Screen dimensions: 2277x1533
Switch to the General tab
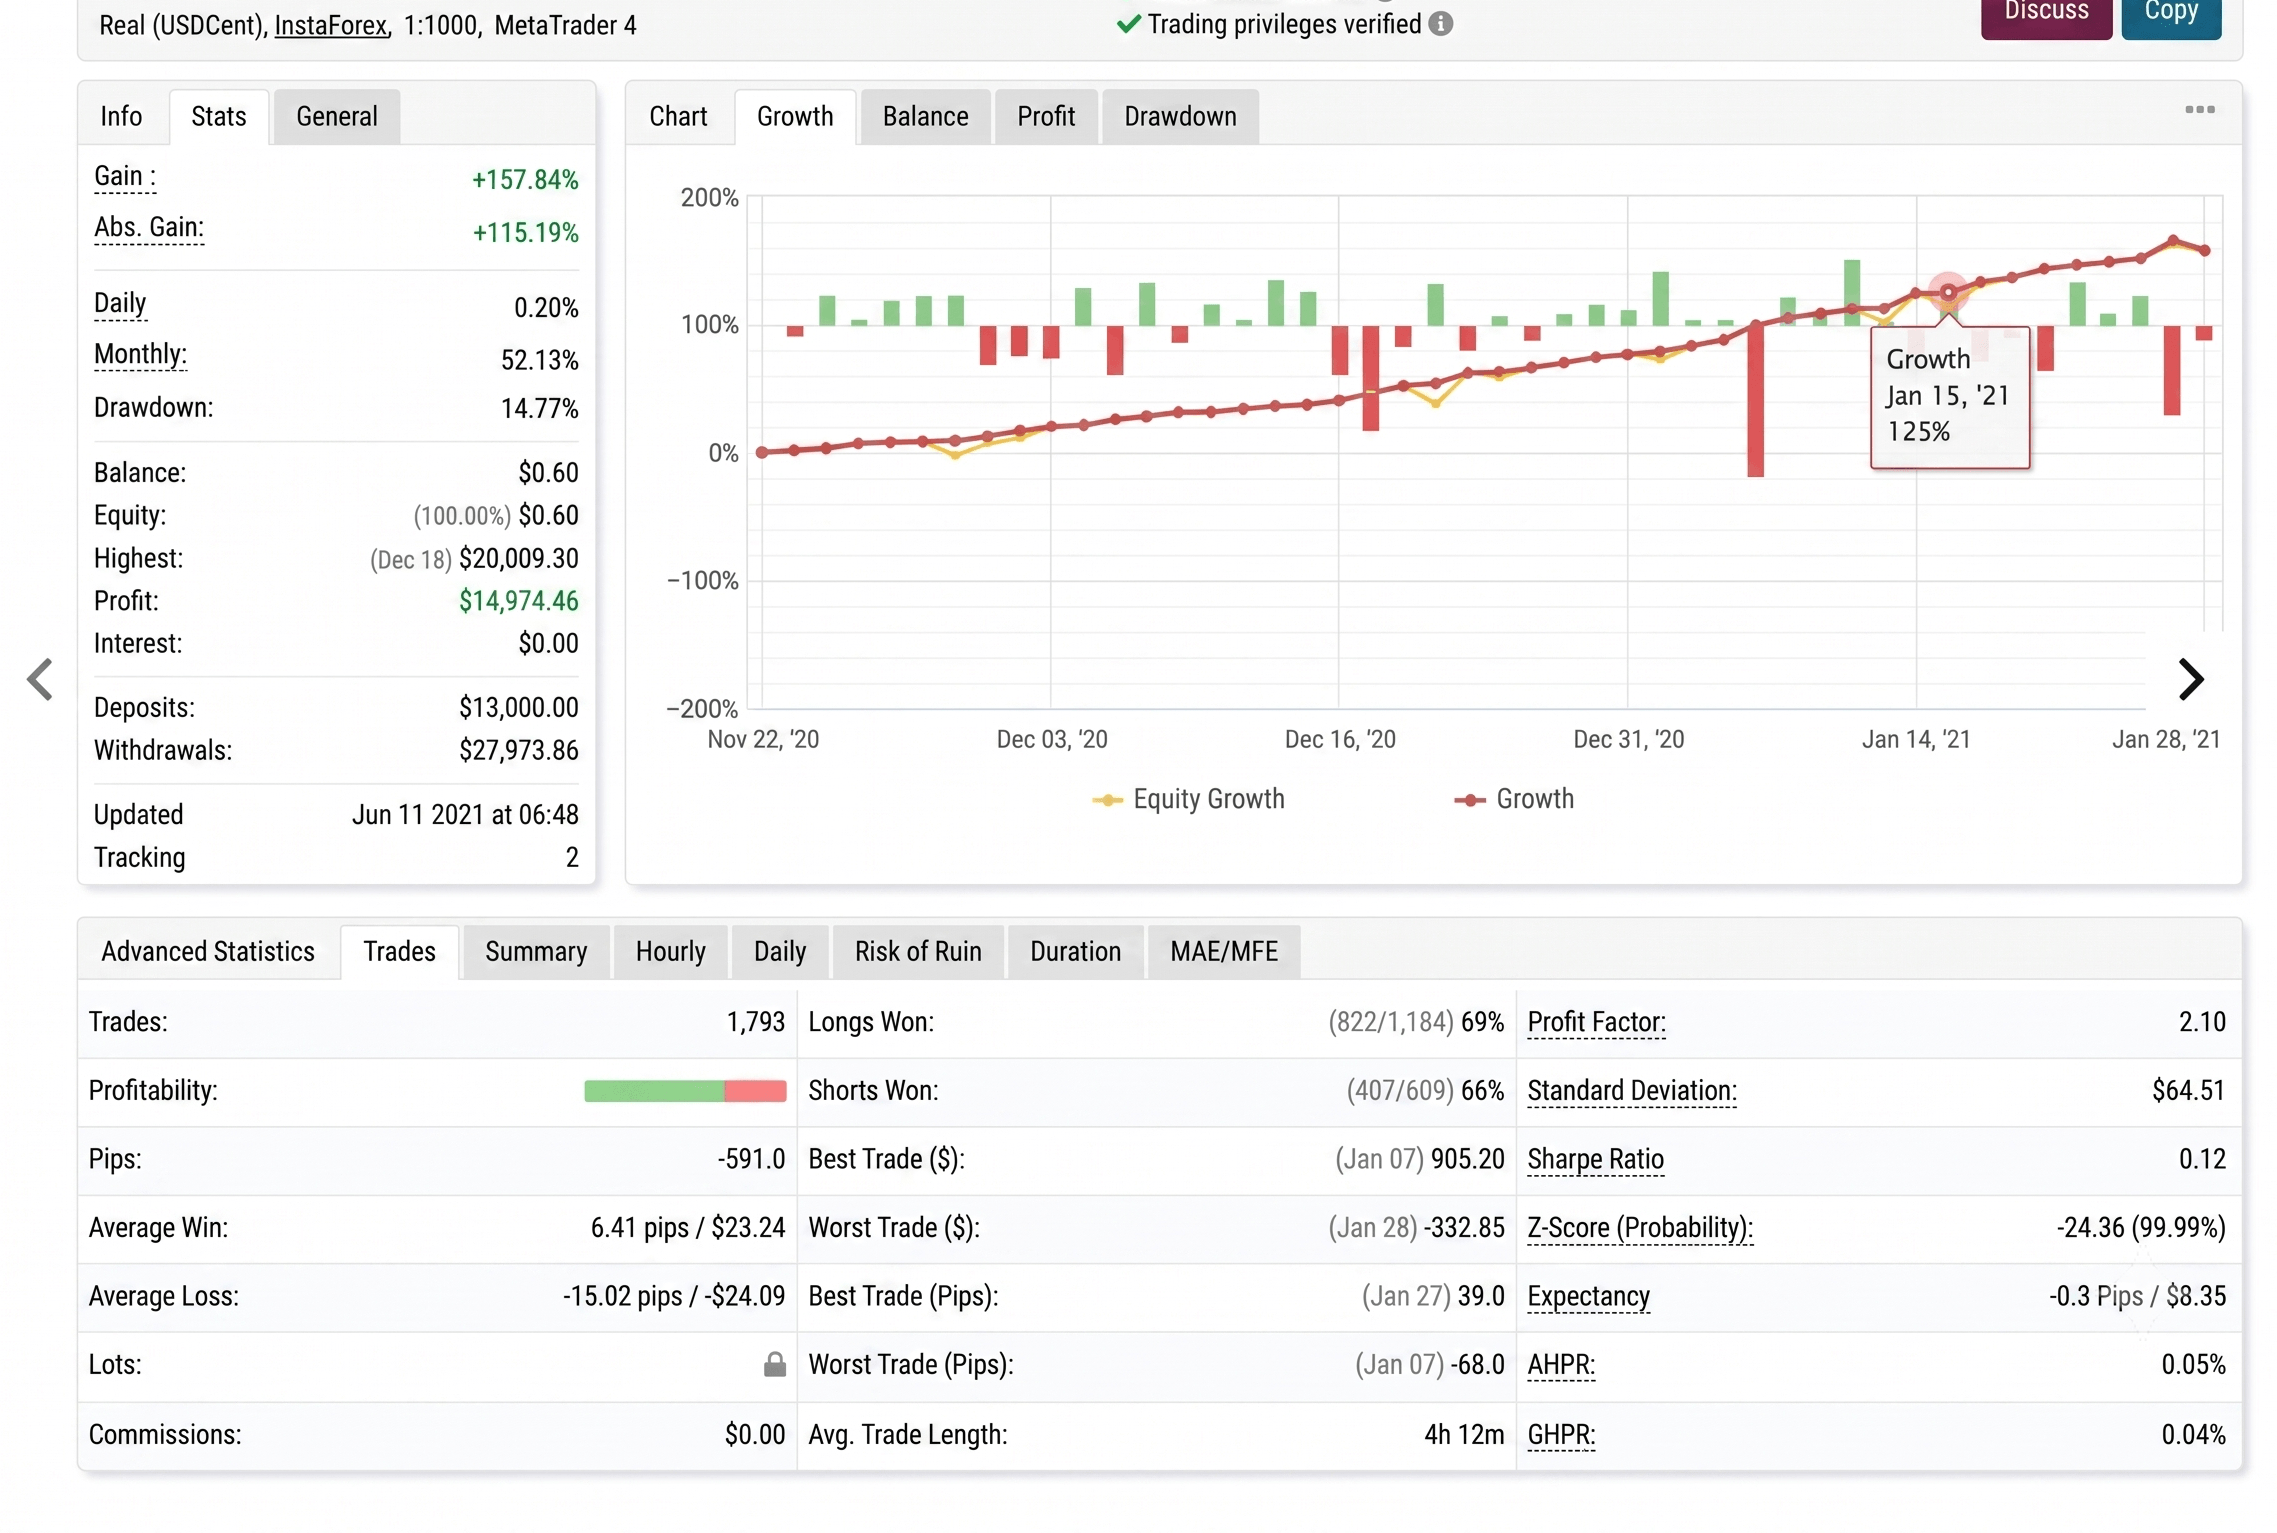click(x=337, y=117)
